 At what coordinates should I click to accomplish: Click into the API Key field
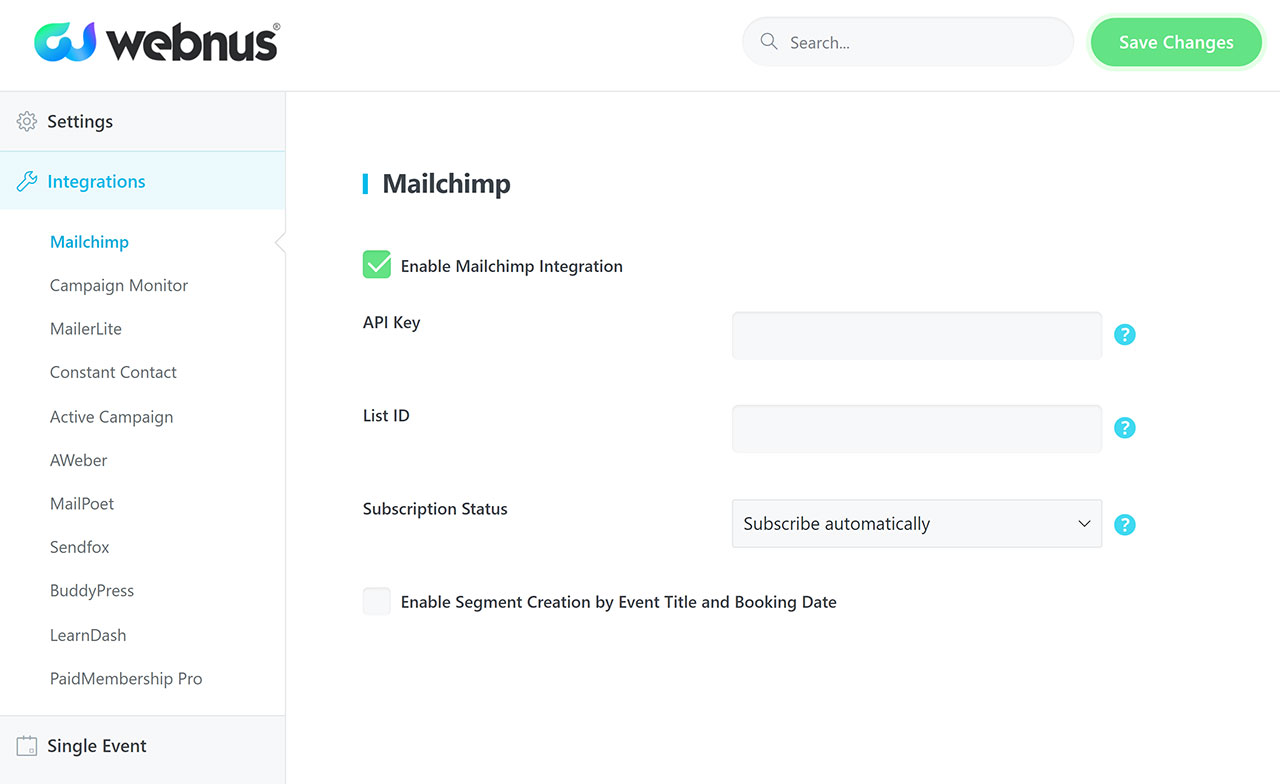click(x=917, y=335)
